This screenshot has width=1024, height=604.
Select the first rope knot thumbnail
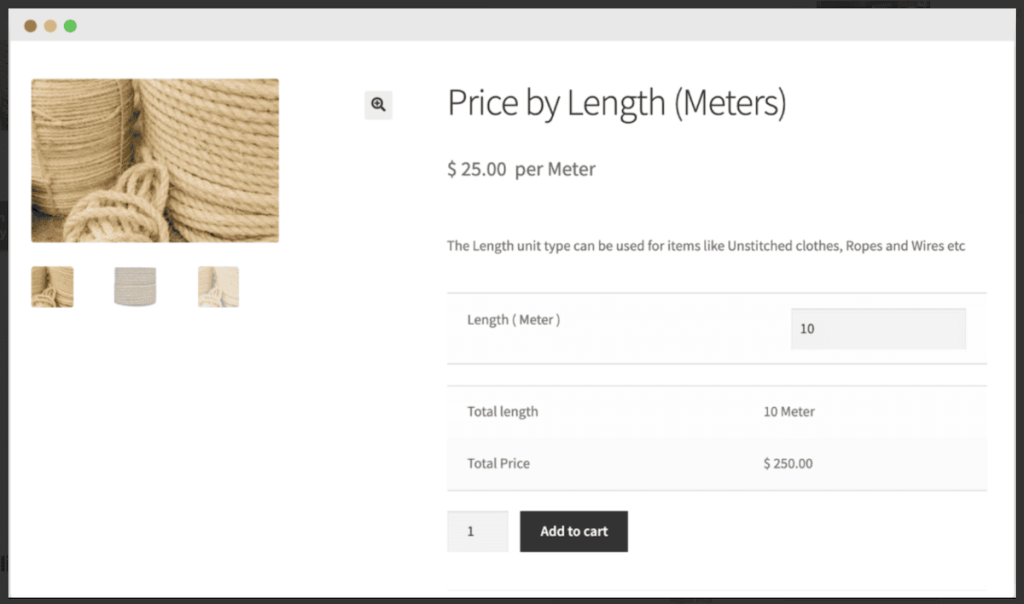tap(52, 287)
